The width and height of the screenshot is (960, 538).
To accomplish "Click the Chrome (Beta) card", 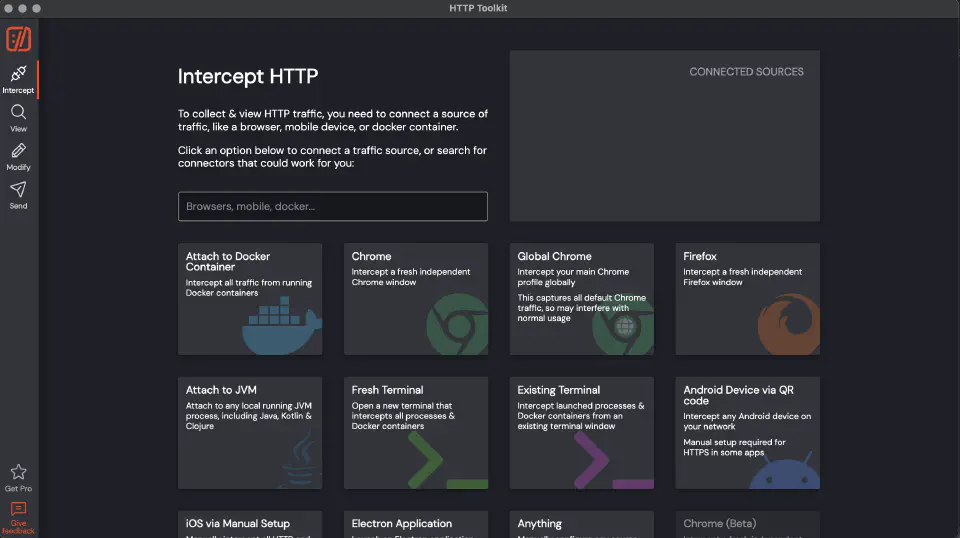I will 748,525.
